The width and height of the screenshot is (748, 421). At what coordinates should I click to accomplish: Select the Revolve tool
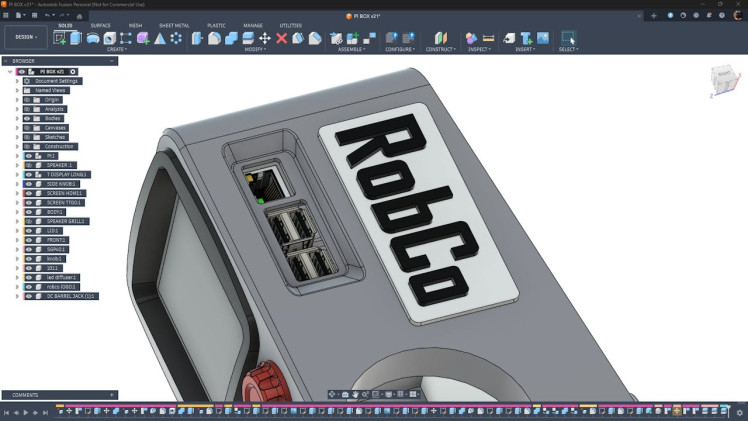[93, 38]
